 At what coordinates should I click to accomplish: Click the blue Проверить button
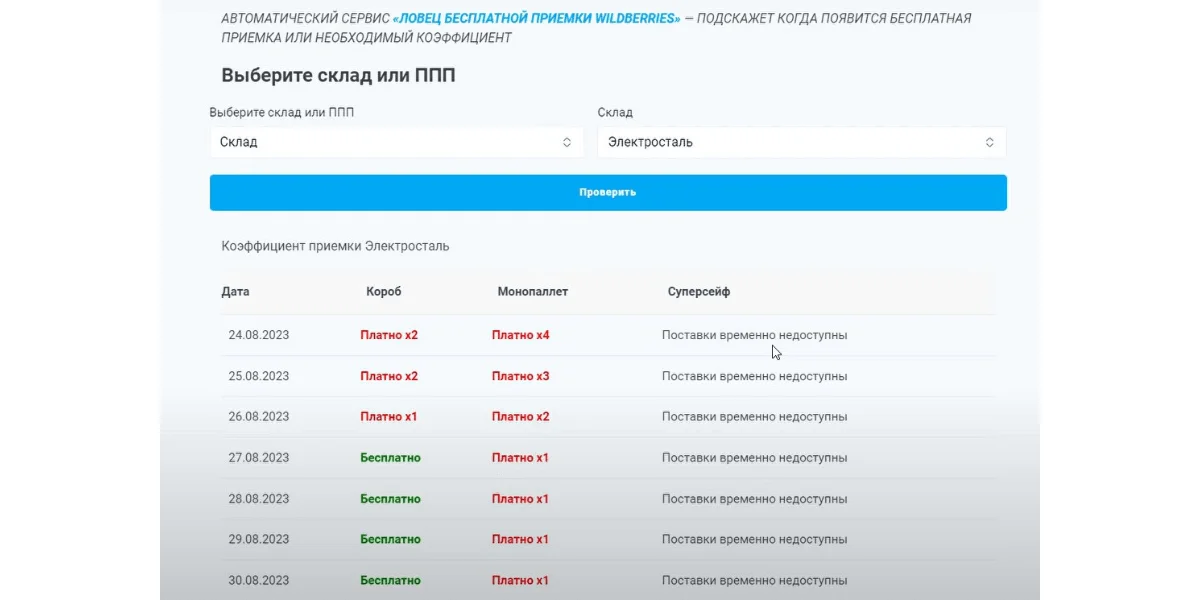607,192
